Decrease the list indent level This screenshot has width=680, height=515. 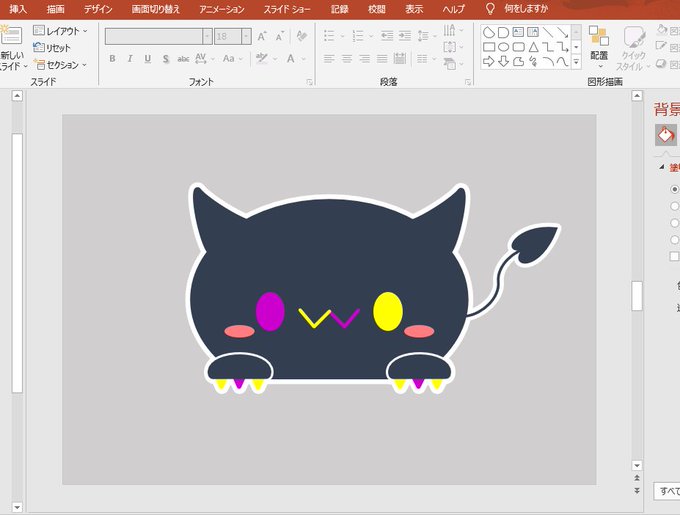[x=387, y=36]
